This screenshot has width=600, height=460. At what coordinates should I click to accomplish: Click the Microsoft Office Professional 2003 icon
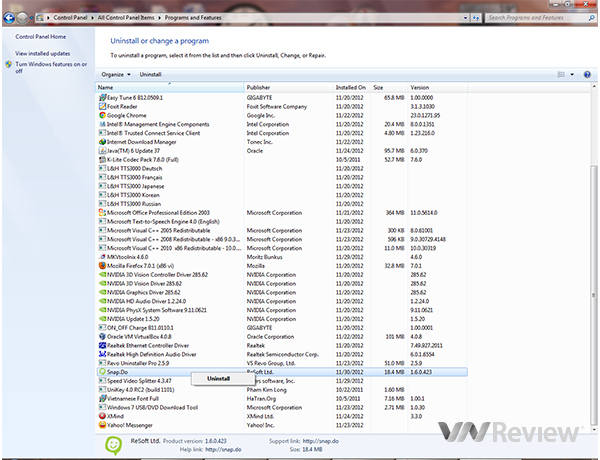[102, 212]
